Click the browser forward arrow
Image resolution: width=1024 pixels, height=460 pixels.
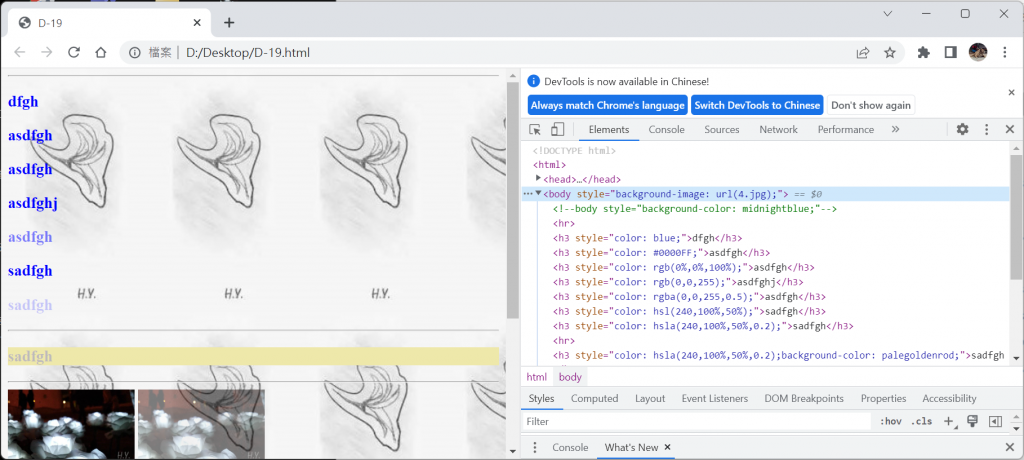tap(46, 52)
